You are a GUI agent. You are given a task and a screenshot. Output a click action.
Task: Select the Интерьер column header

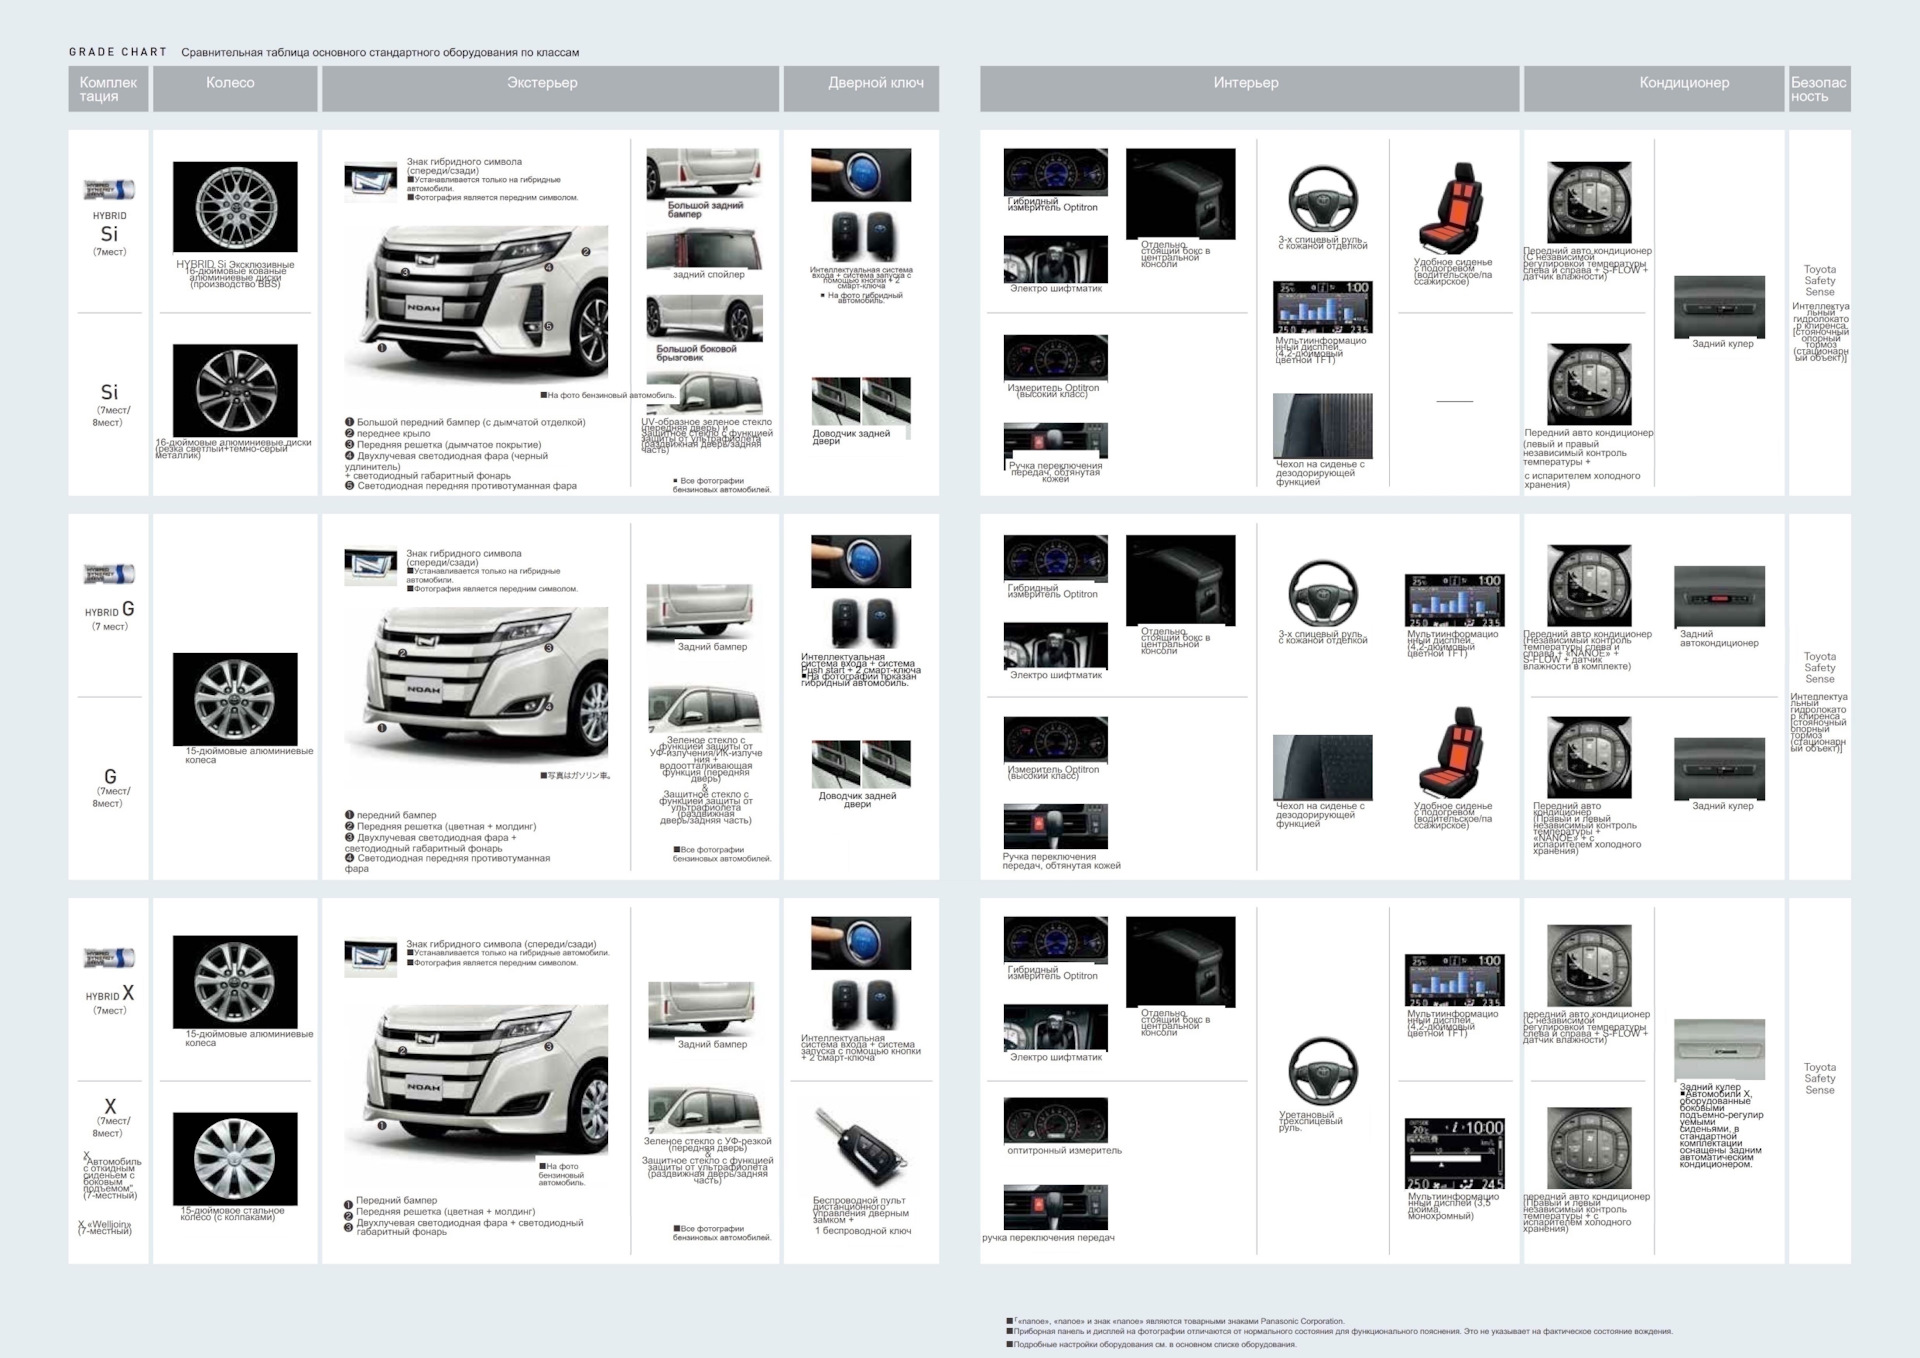click(x=1249, y=89)
